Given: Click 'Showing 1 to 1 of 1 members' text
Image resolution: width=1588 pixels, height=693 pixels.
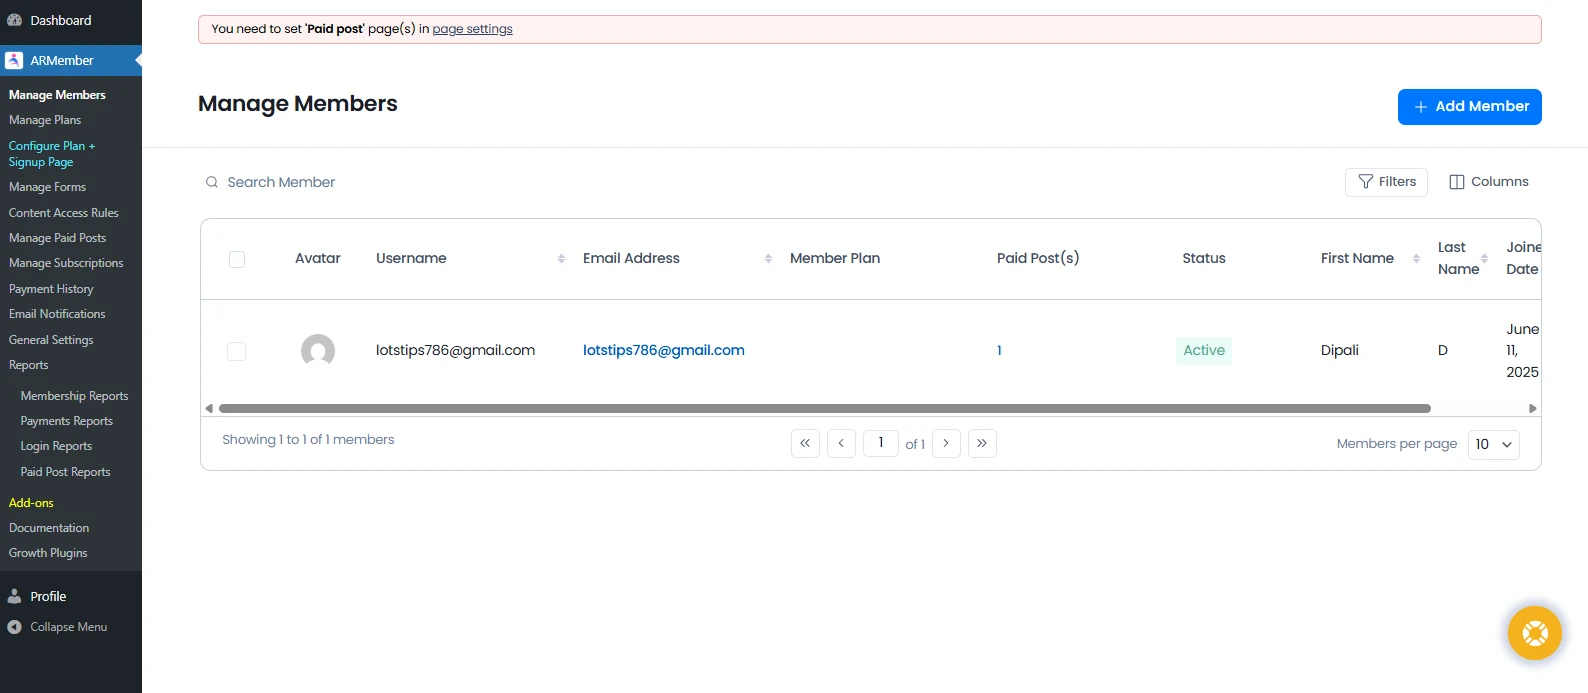Looking at the screenshot, I should tap(308, 439).
